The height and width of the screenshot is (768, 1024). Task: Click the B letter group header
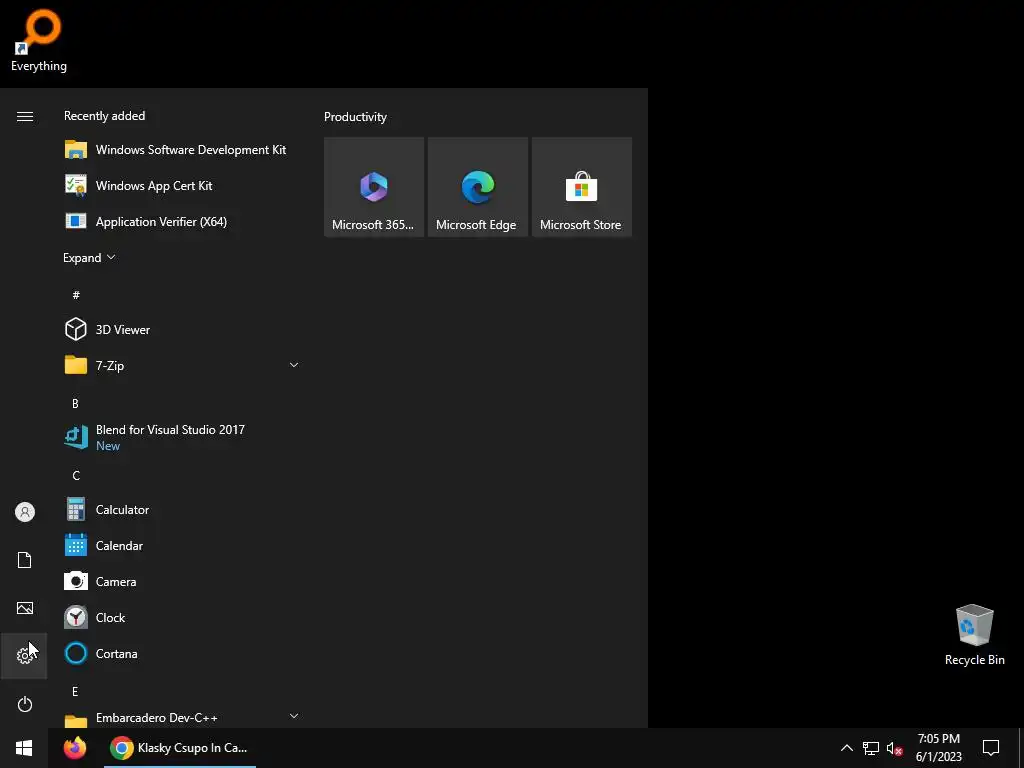tap(75, 404)
